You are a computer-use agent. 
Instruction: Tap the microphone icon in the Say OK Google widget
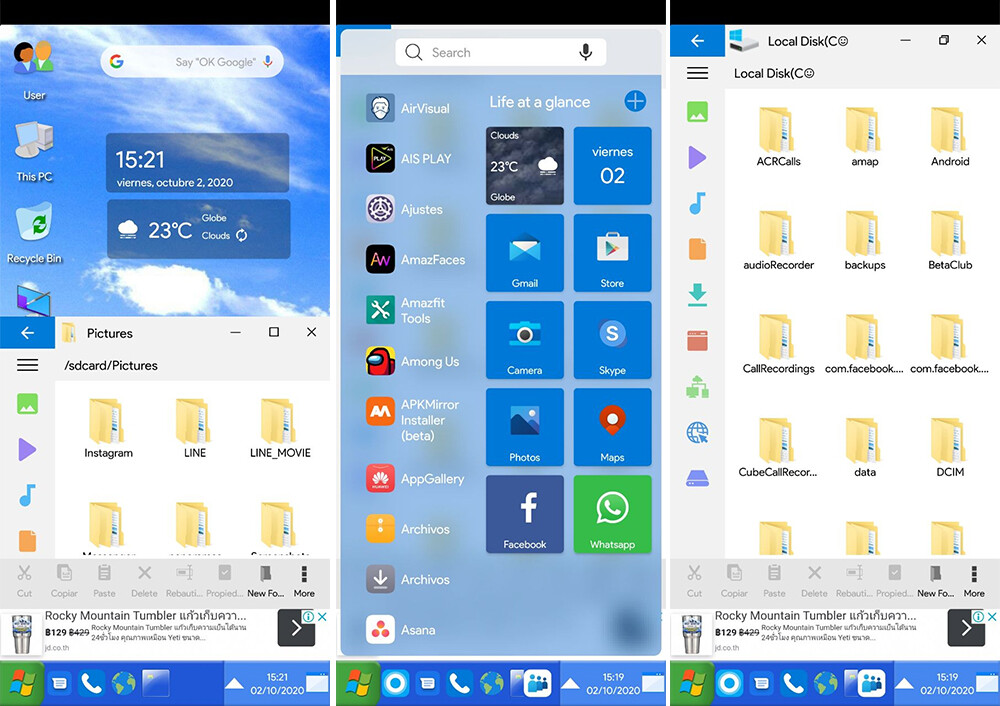(x=266, y=60)
